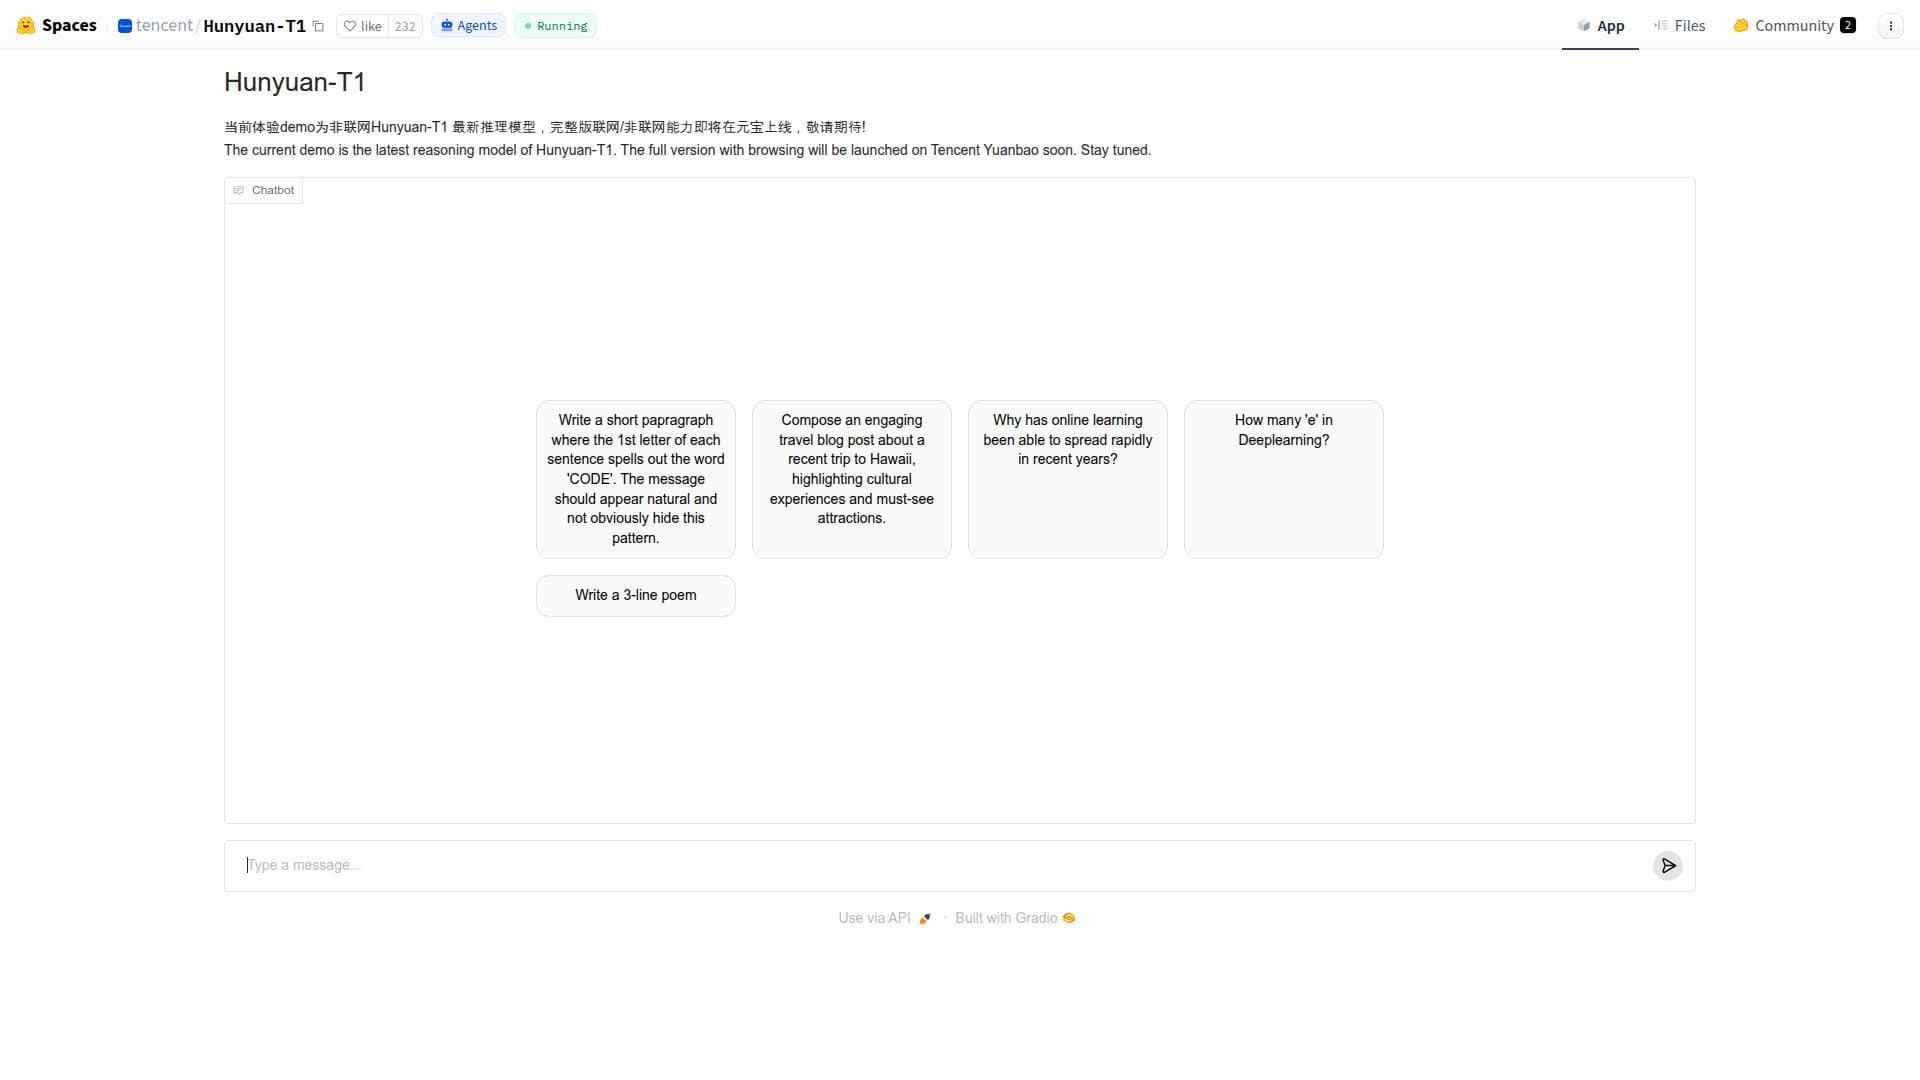Open the Community tab
The width and height of the screenshot is (1920, 1080).
(1794, 26)
